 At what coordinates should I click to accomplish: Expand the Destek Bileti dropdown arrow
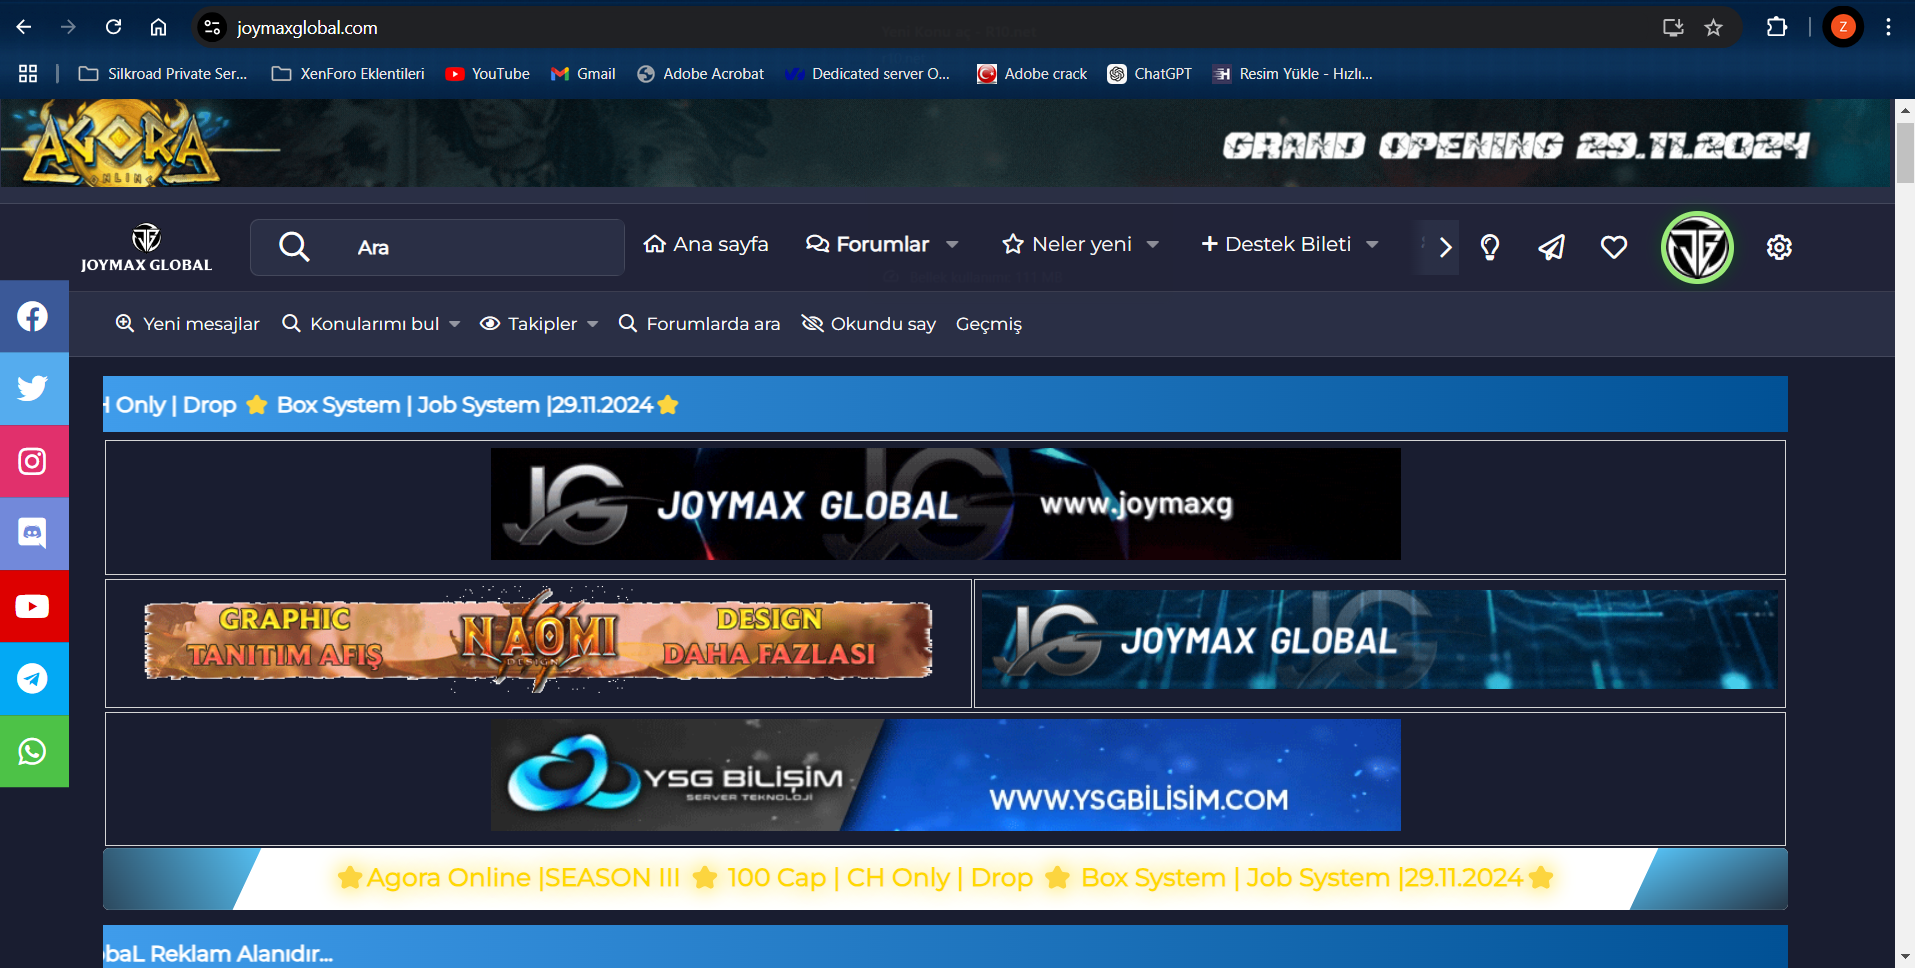1372,245
